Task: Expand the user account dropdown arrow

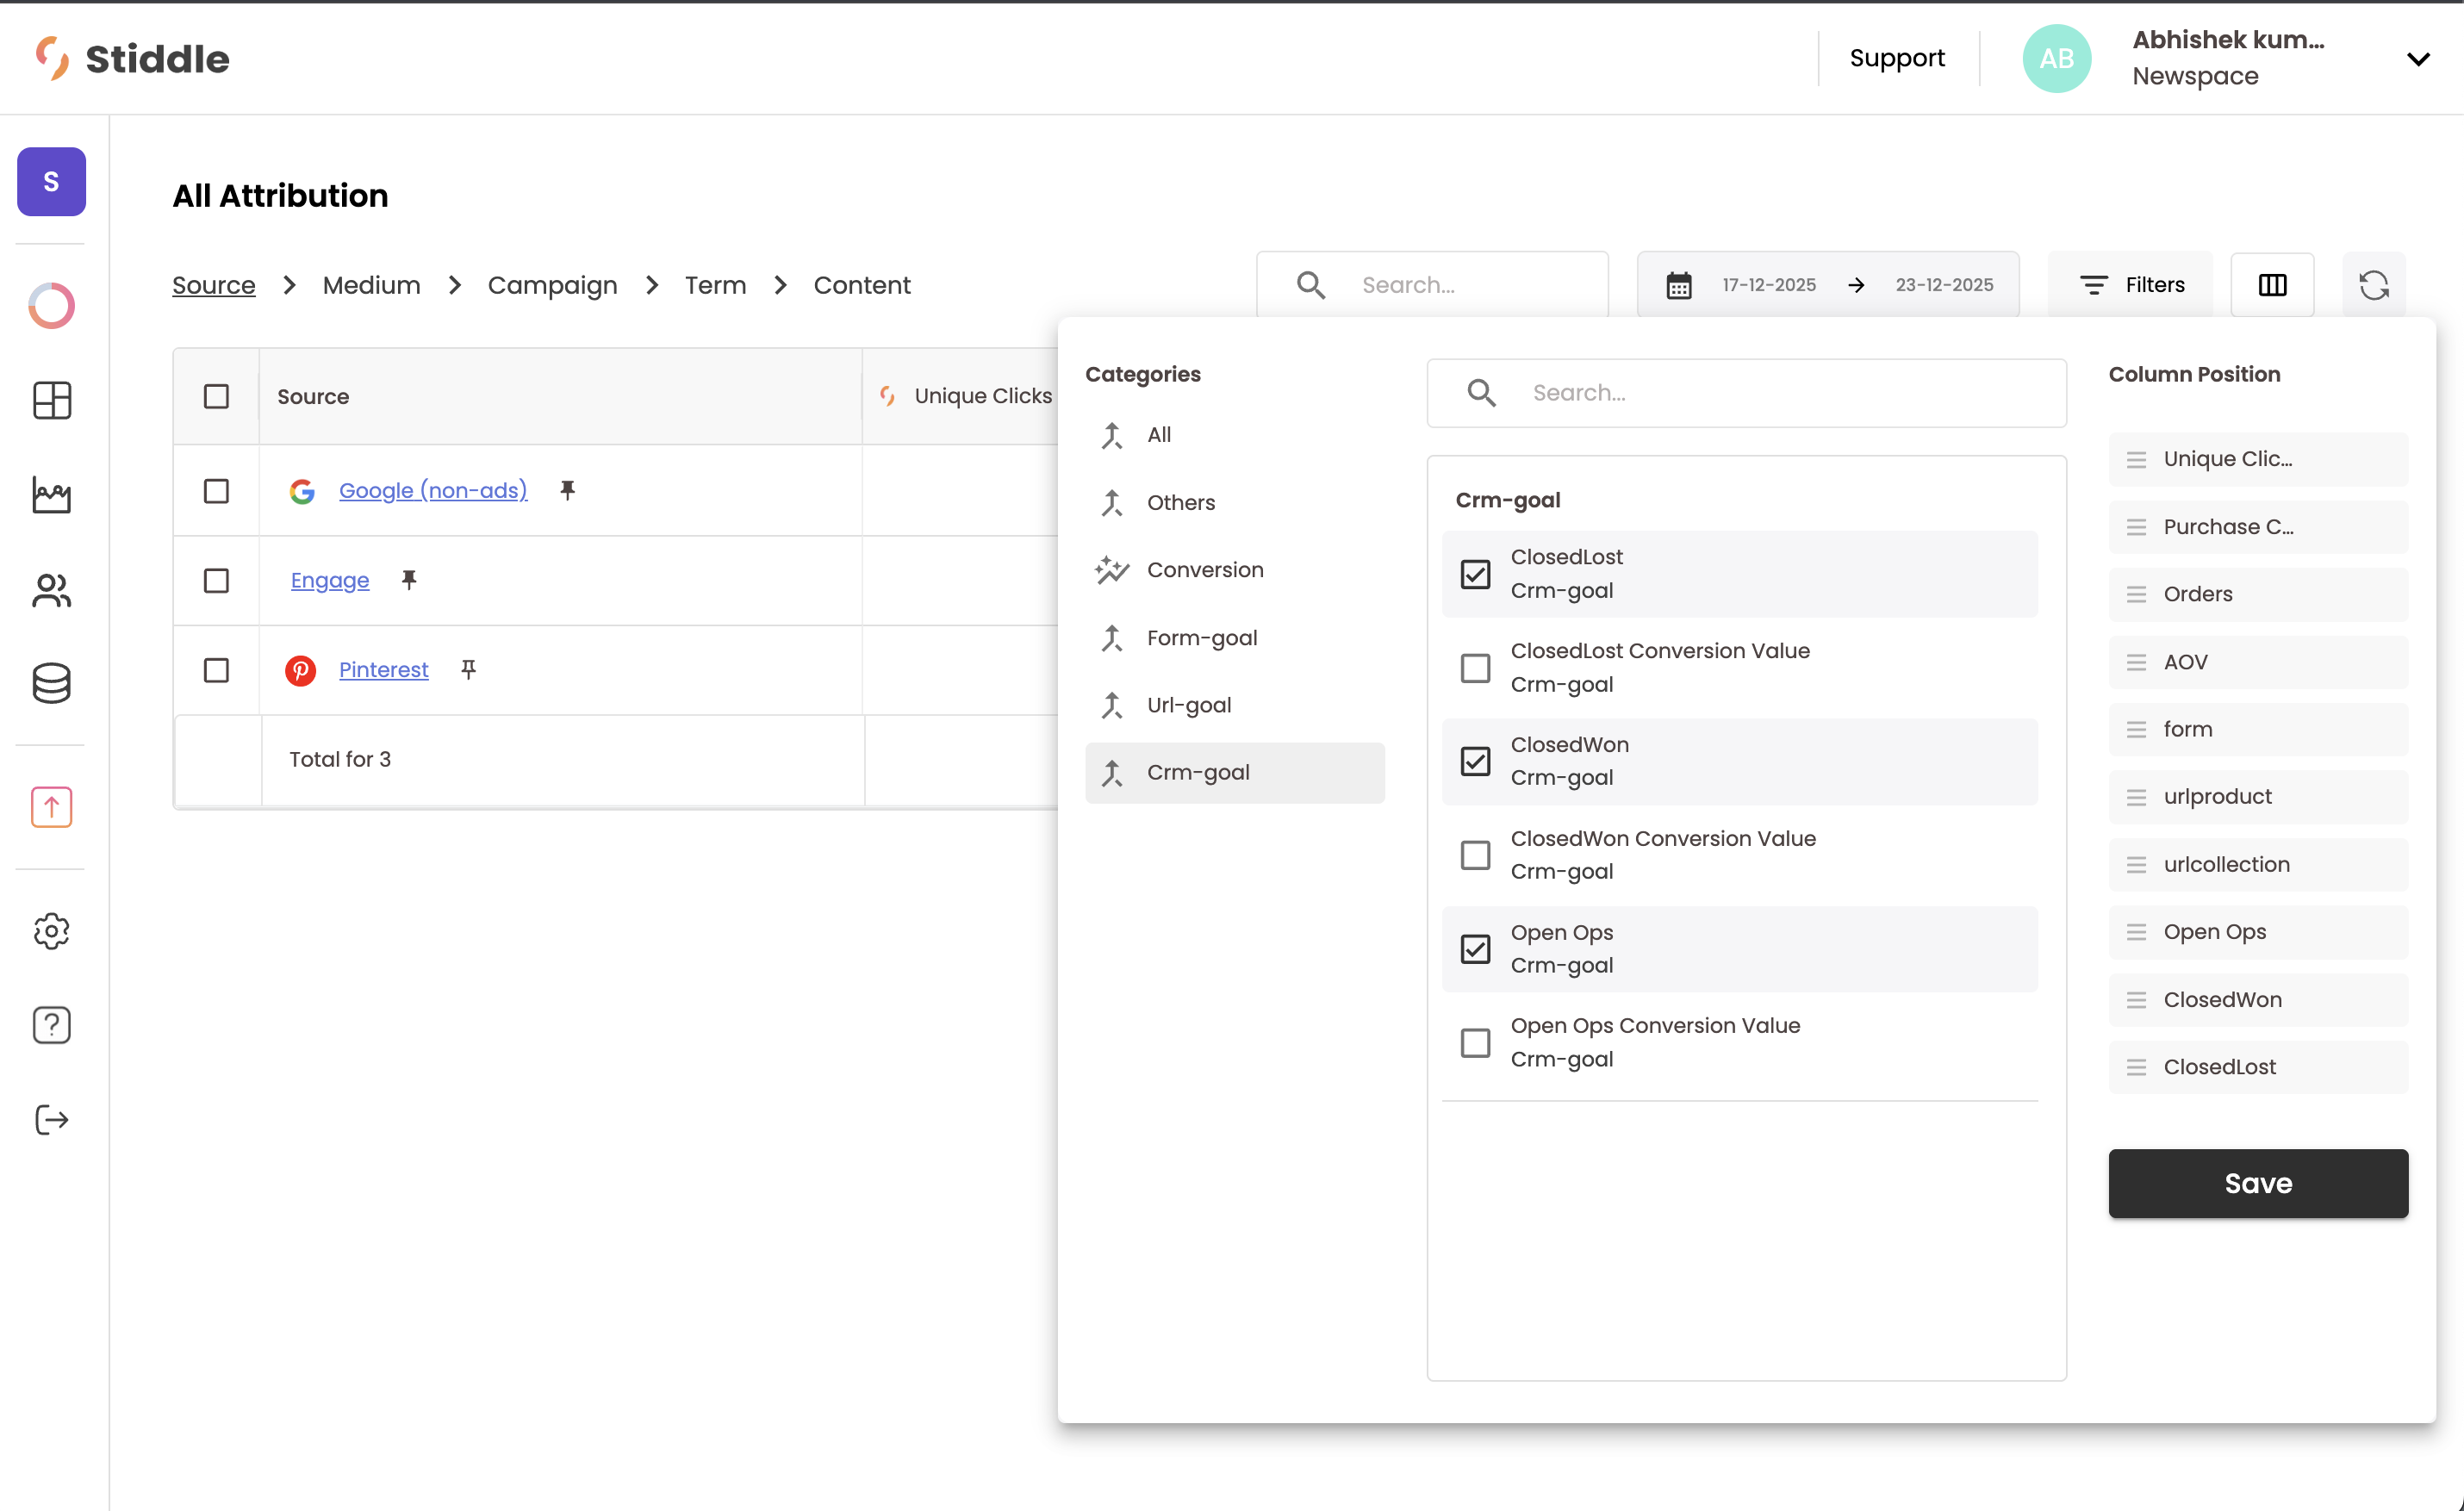Action: pyautogui.click(x=2417, y=59)
